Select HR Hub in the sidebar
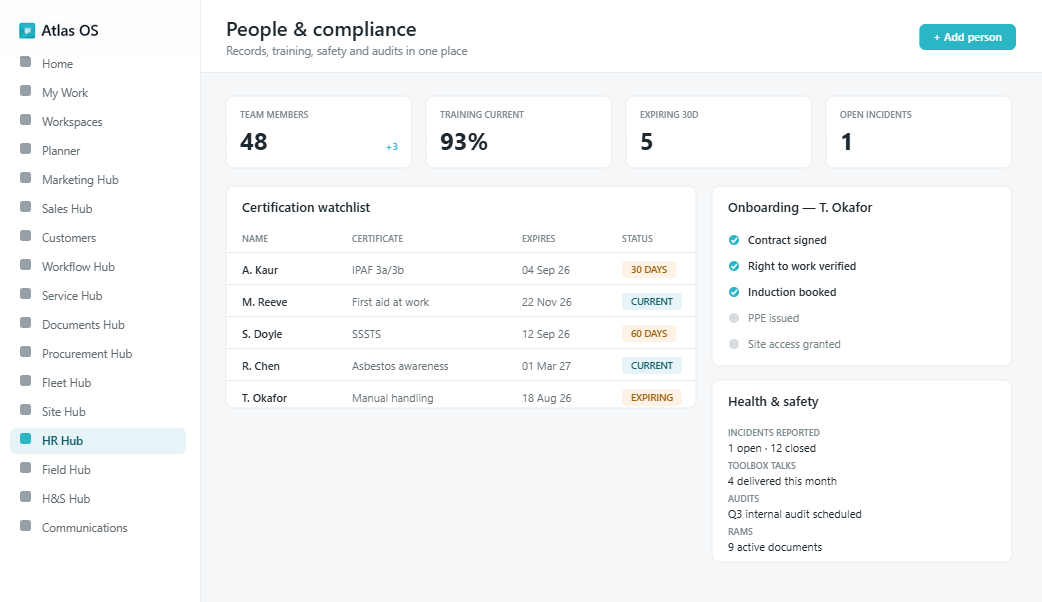The height and width of the screenshot is (602, 1042). pos(98,441)
